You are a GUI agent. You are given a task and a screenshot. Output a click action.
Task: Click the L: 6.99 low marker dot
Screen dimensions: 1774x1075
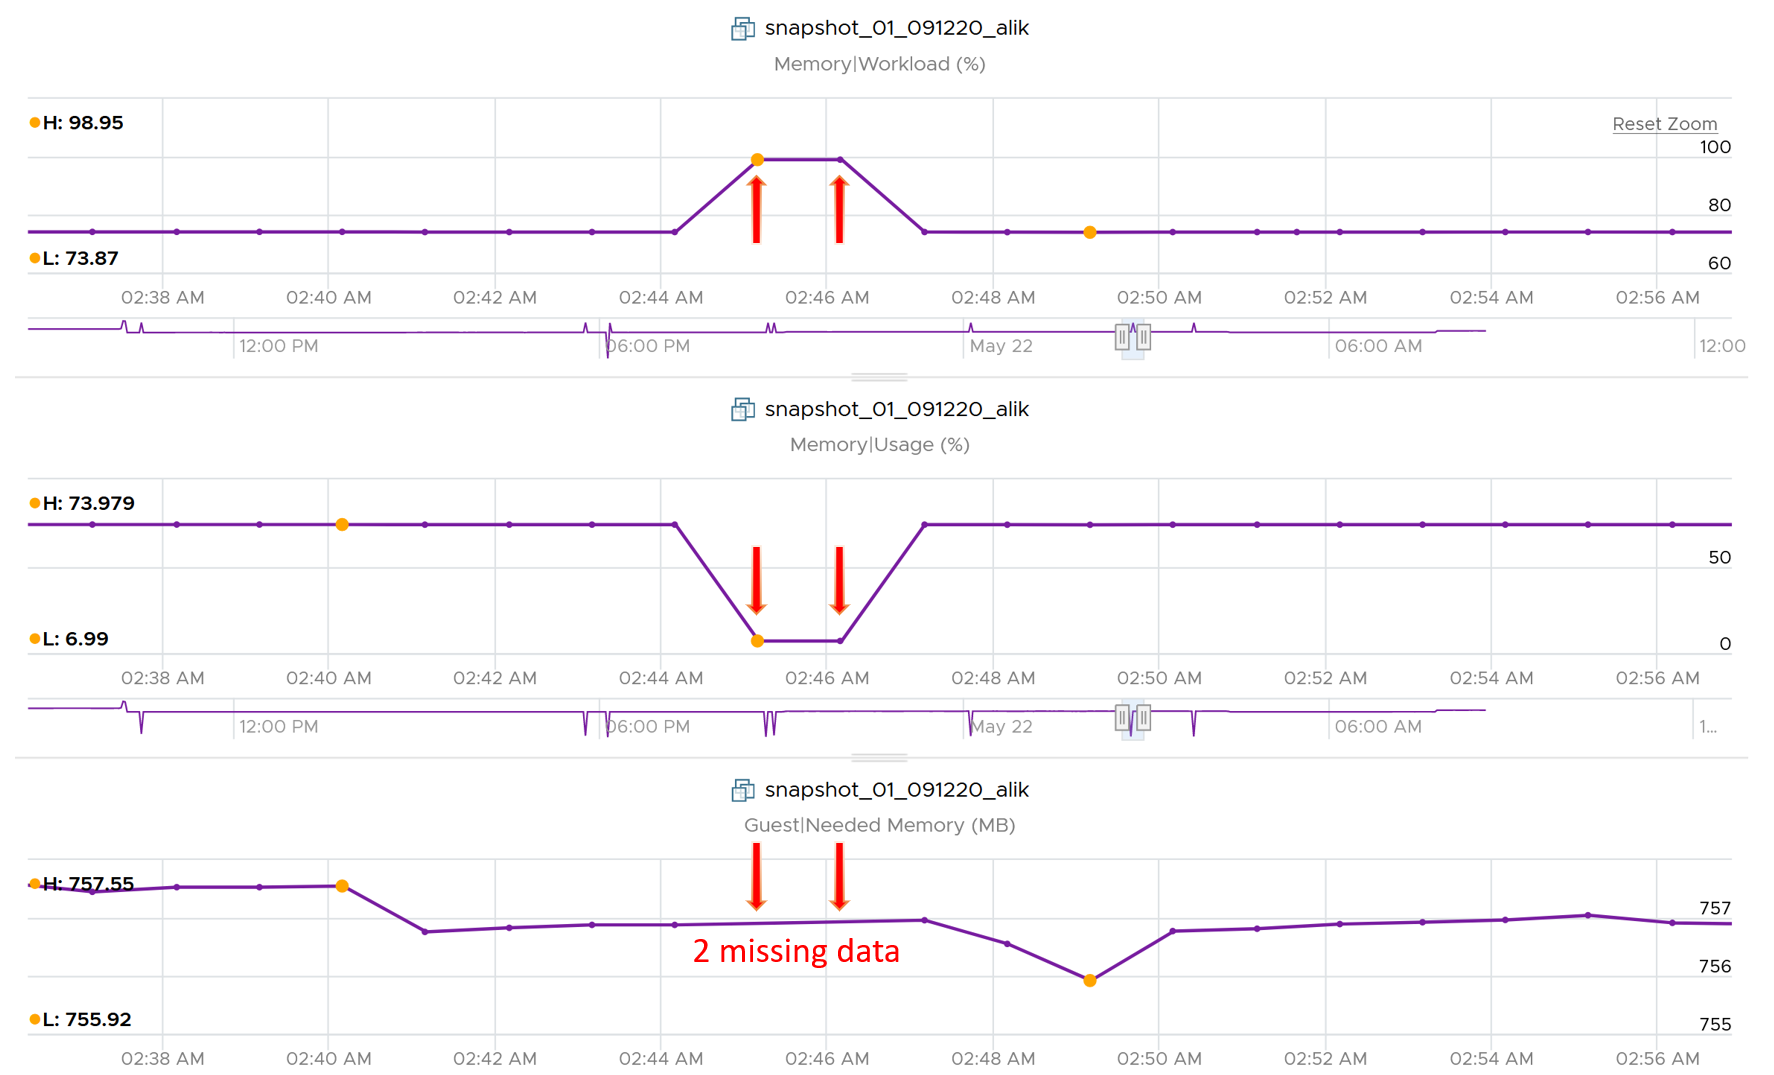pos(35,638)
